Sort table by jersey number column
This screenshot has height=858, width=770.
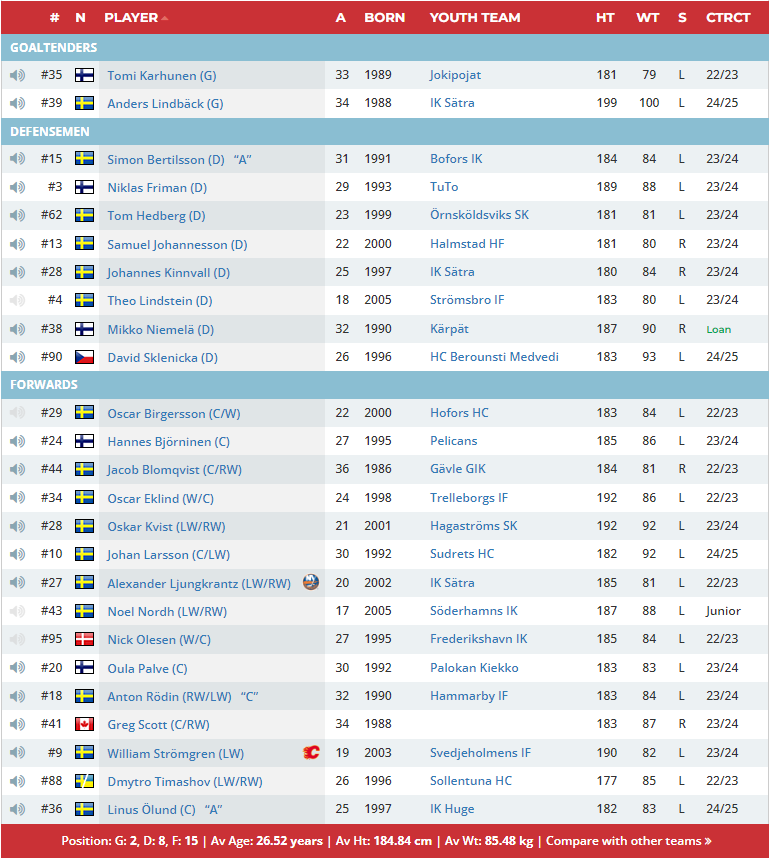(54, 18)
